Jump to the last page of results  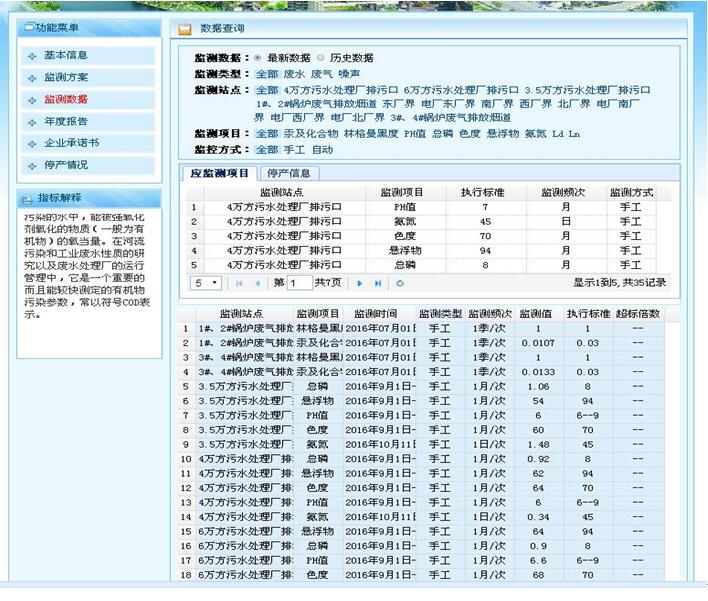click(x=377, y=284)
